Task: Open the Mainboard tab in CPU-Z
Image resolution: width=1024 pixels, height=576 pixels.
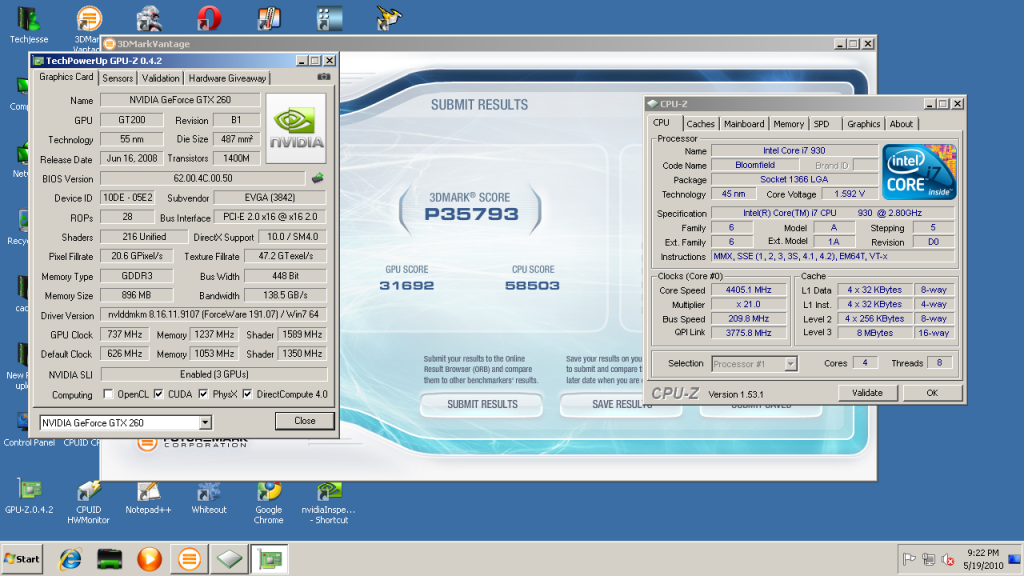Action: pos(744,124)
